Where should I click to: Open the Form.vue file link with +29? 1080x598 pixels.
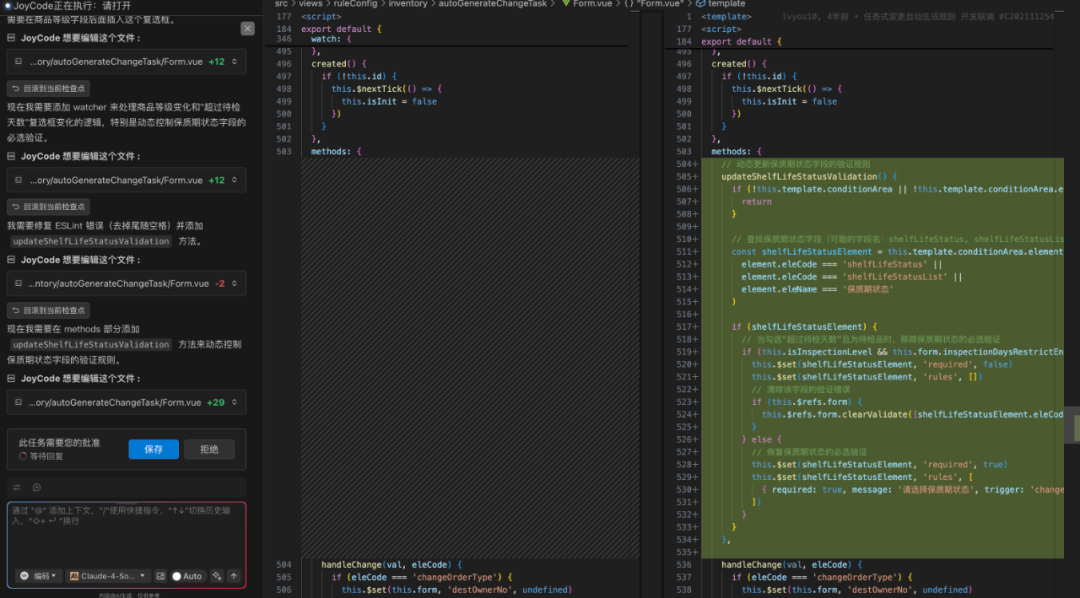115,402
